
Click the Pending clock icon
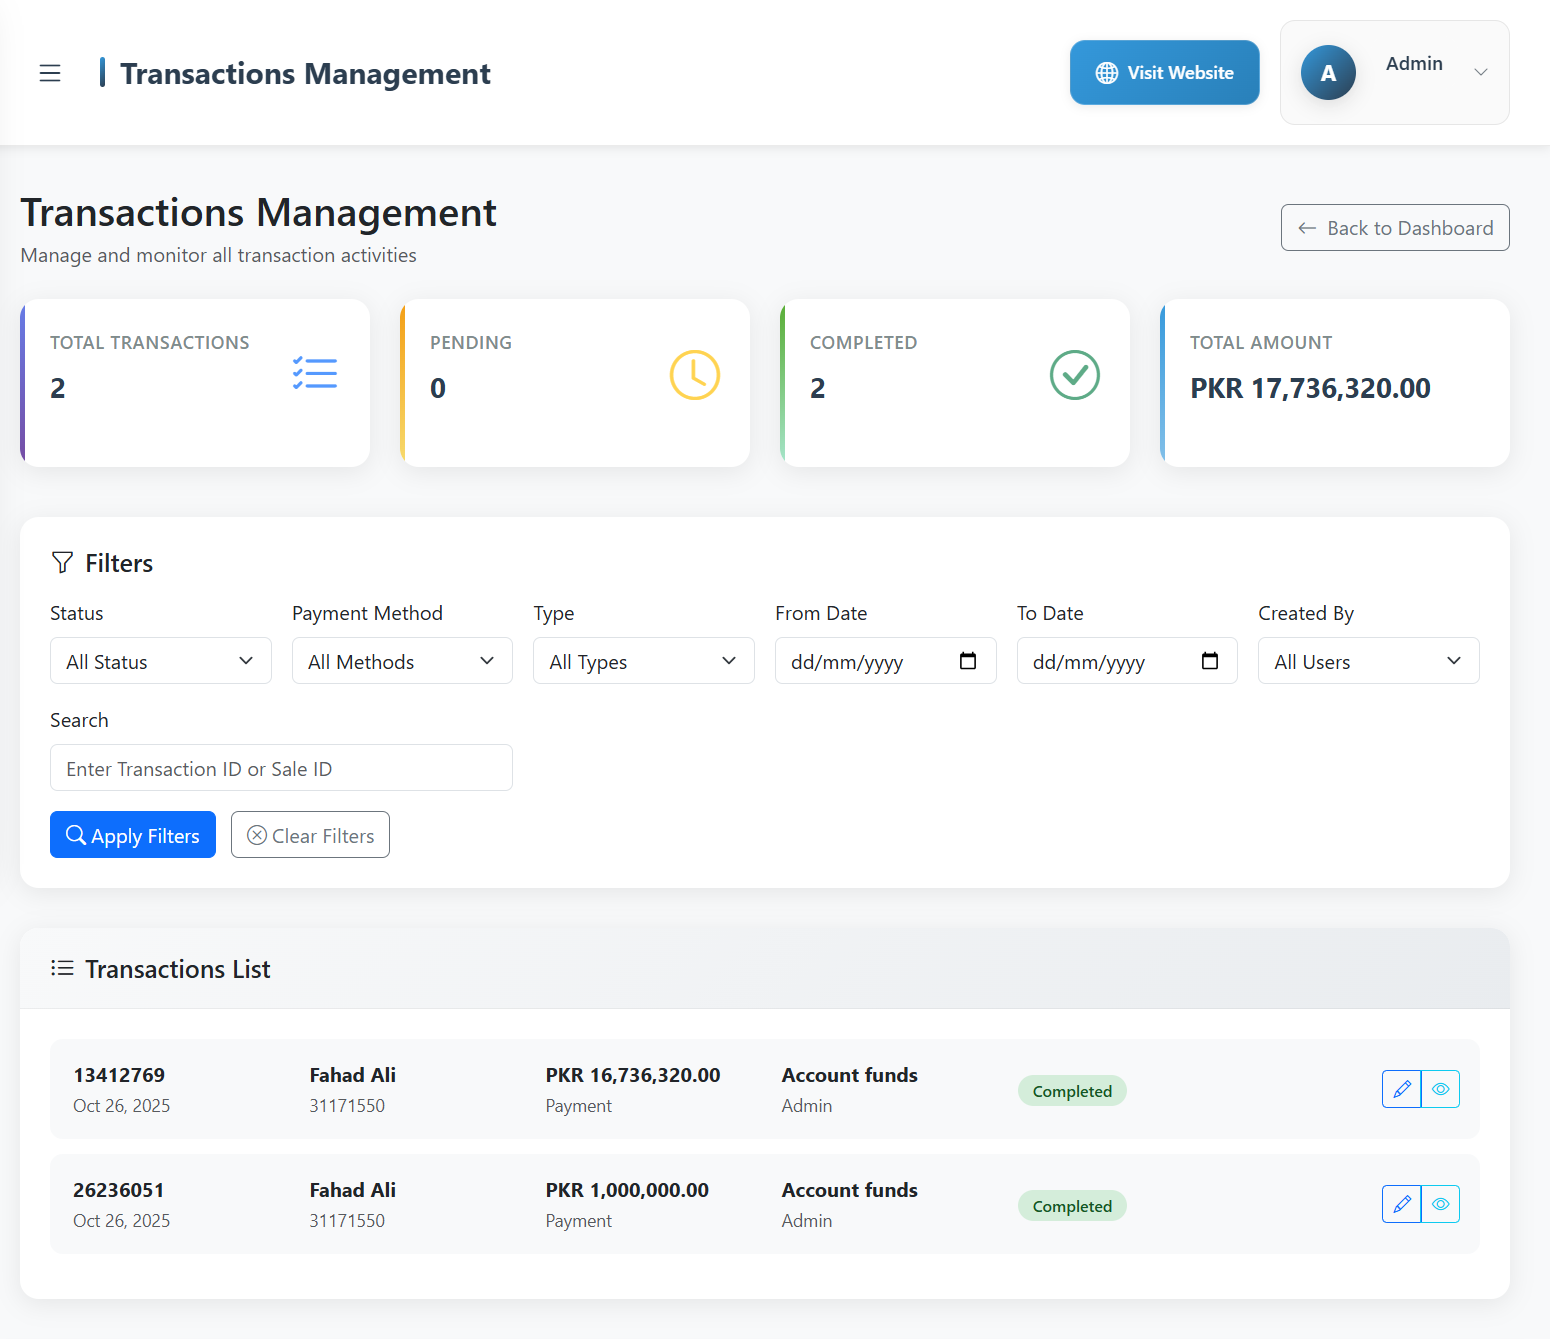[x=694, y=375]
